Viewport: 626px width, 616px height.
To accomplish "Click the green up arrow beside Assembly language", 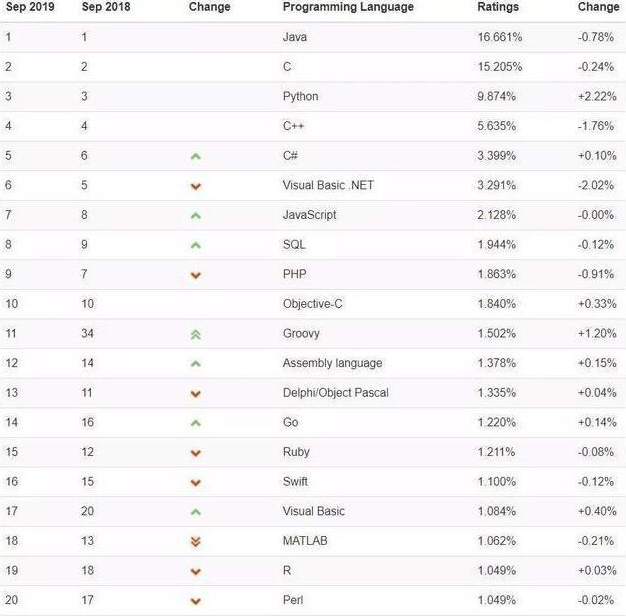I will click(x=196, y=364).
